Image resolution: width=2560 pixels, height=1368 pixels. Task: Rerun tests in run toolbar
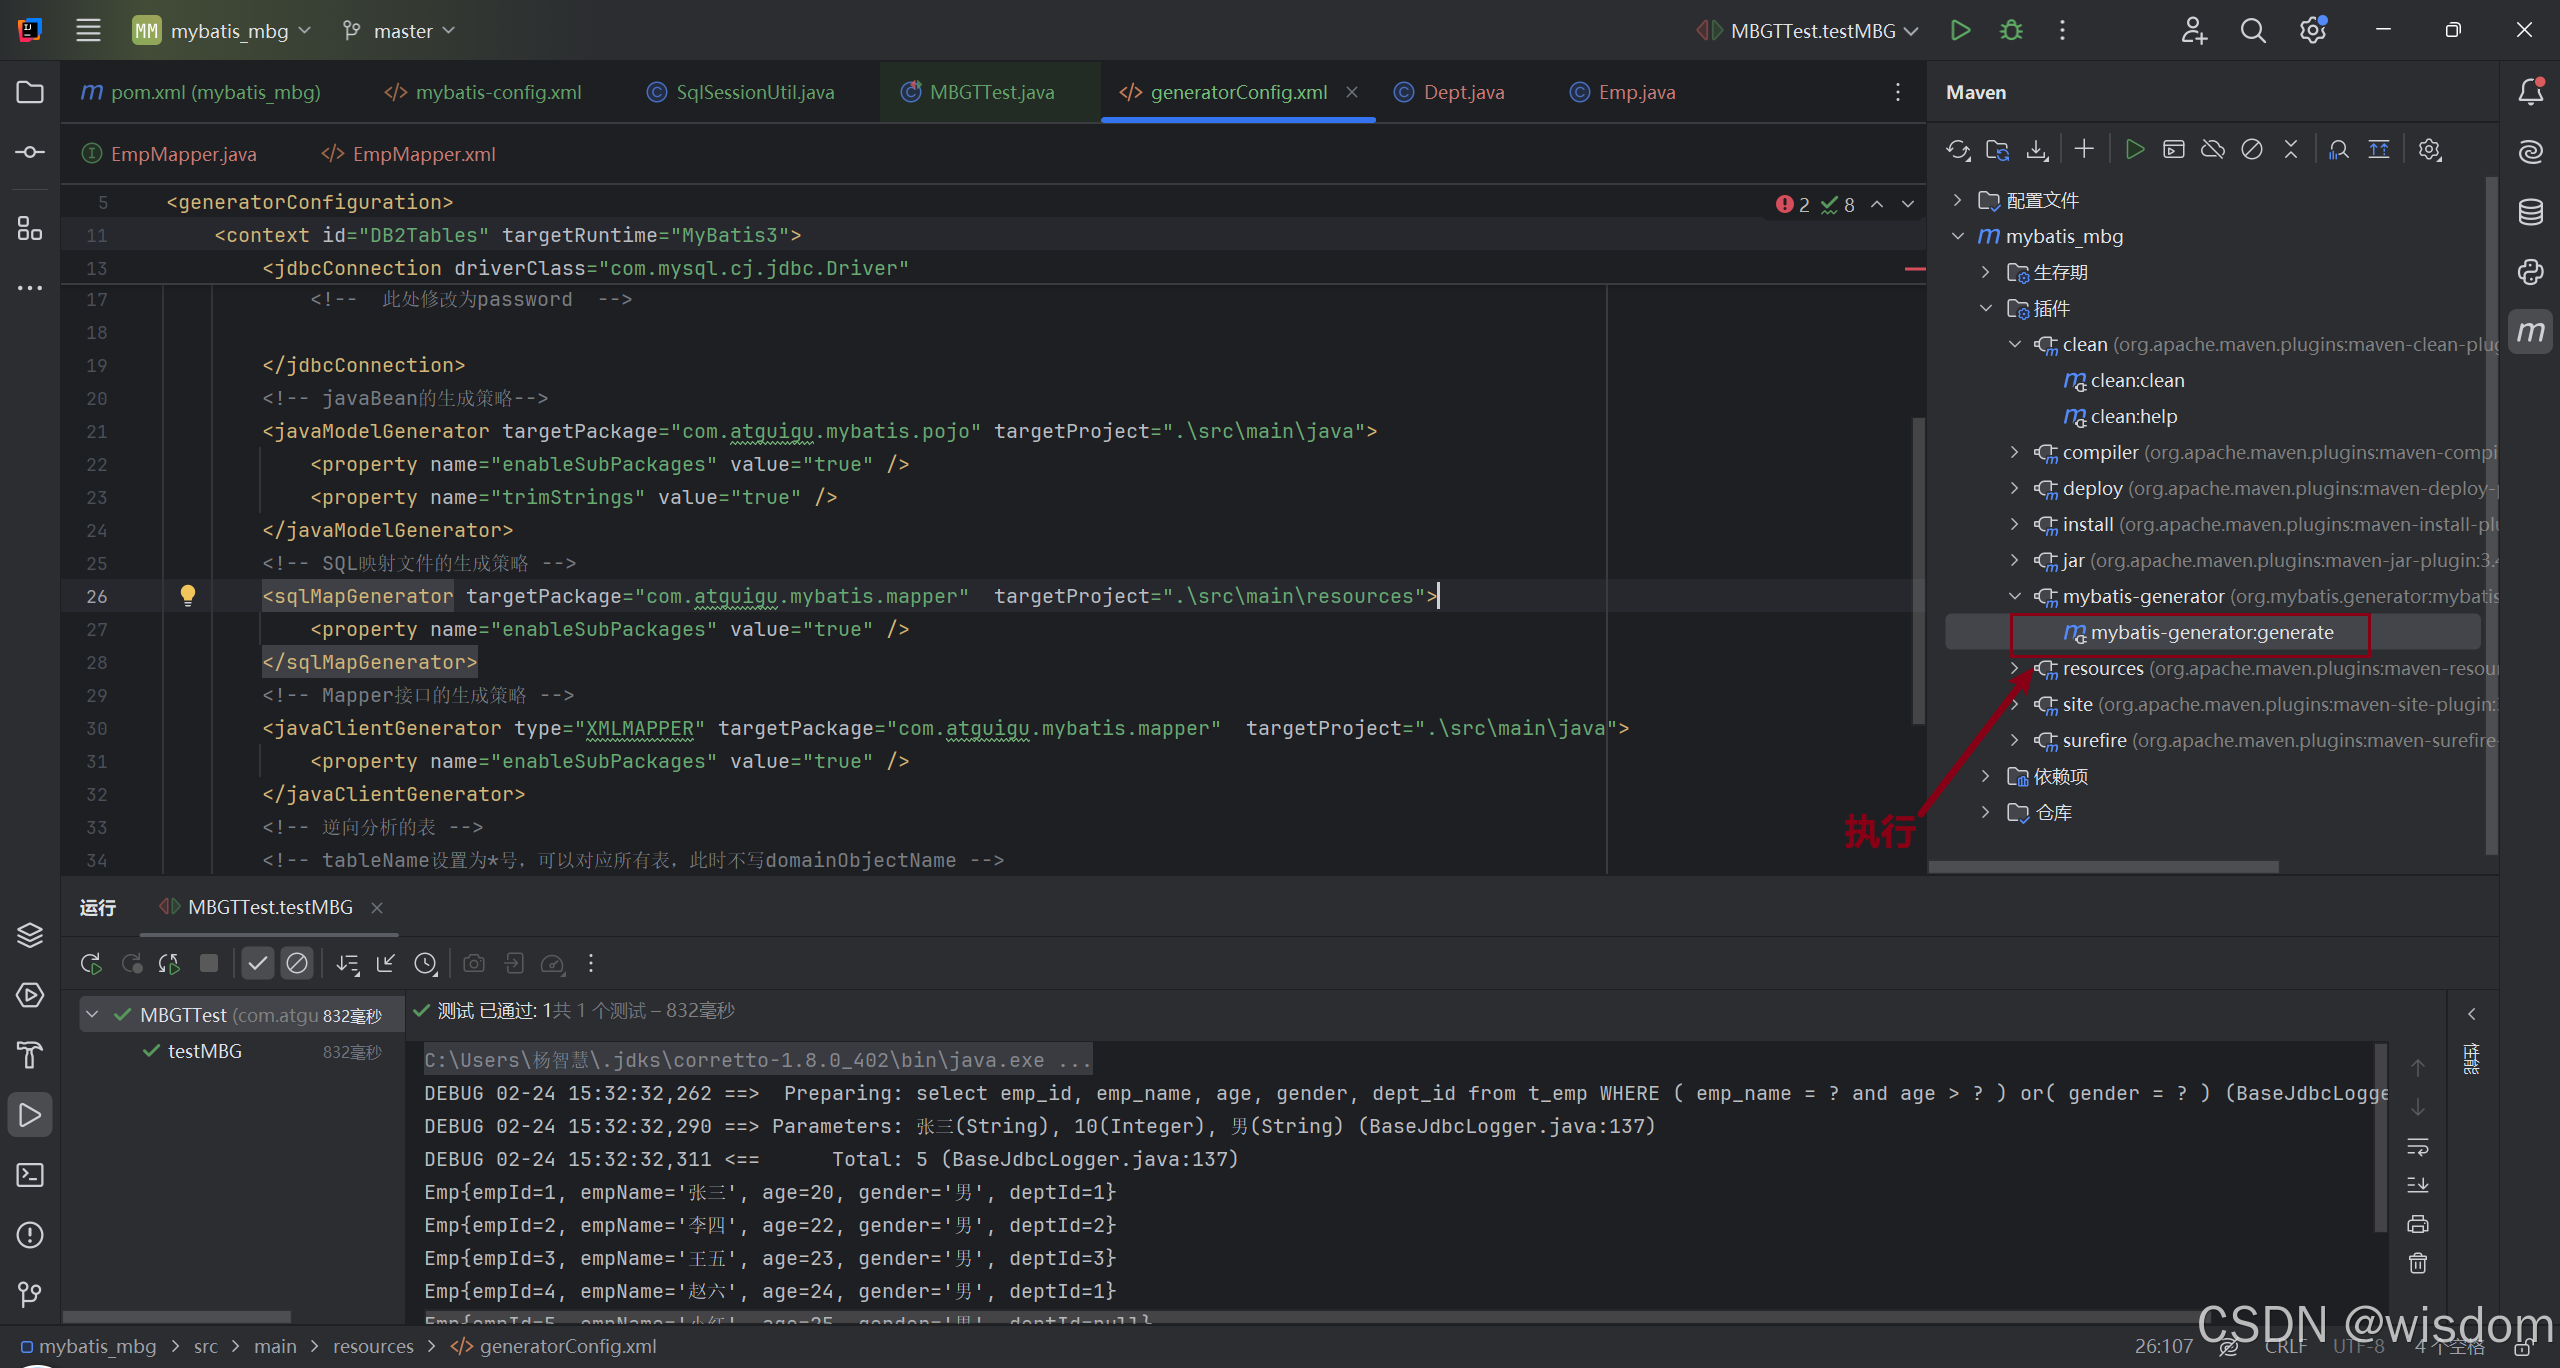pos(91,963)
